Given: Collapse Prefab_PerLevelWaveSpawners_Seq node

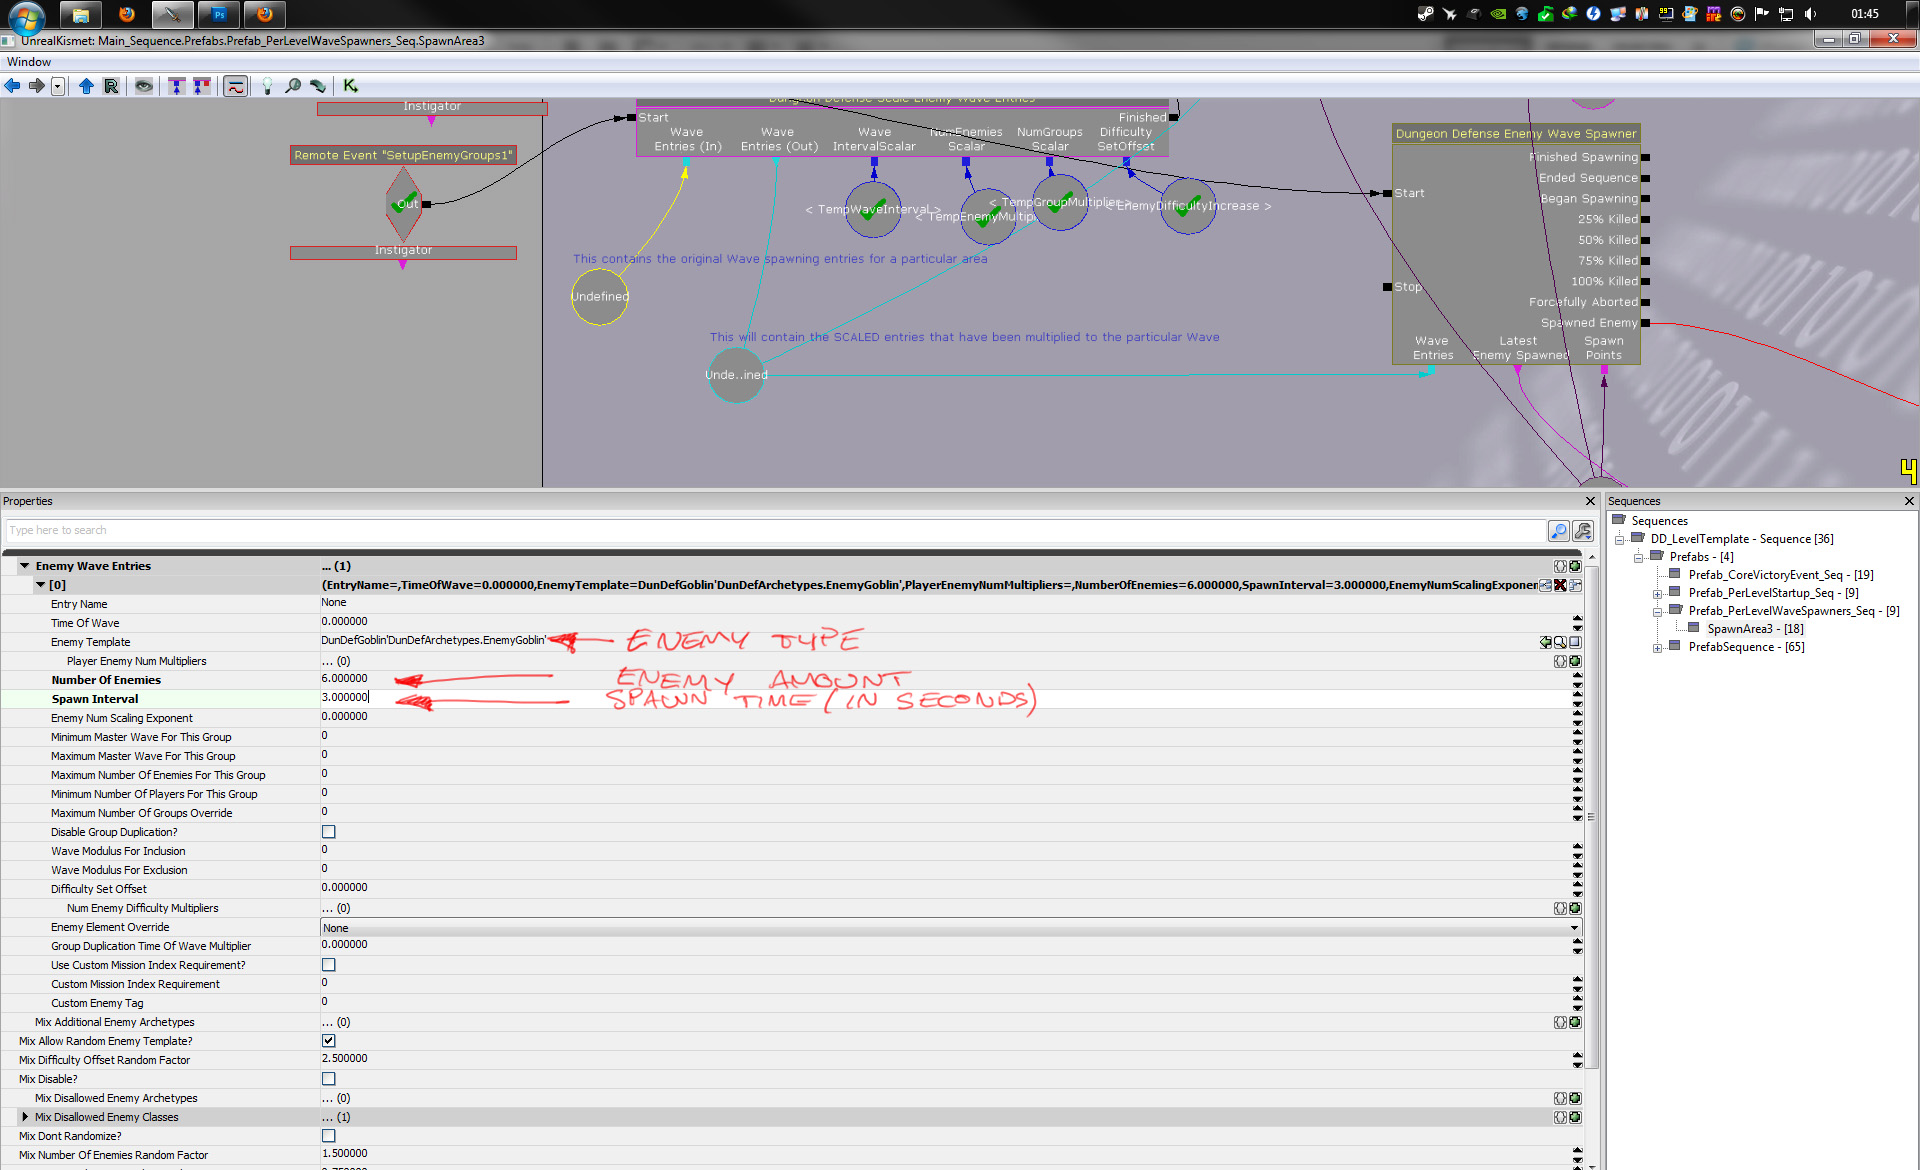Looking at the screenshot, I should (x=1657, y=611).
